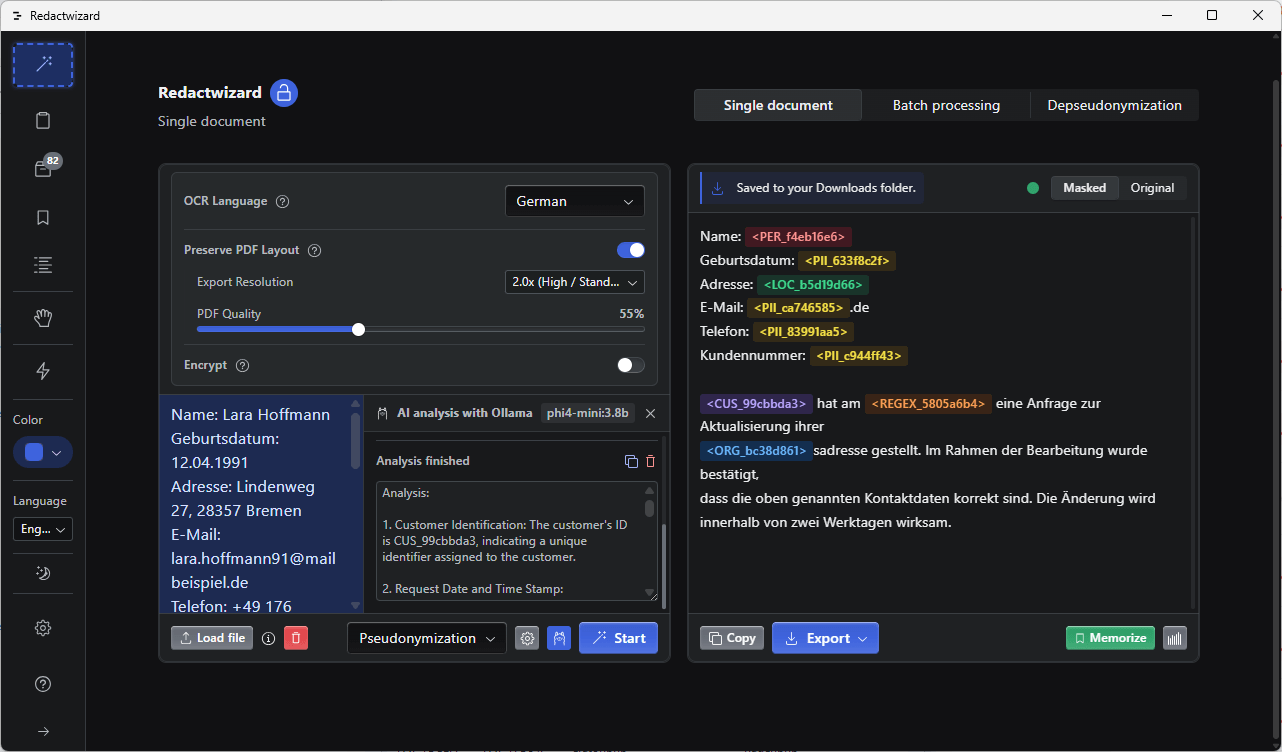Image resolution: width=1282 pixels, height=752 pixels.
Task: Click the phi4-mini:3.8b model badge
Action: 588,413
